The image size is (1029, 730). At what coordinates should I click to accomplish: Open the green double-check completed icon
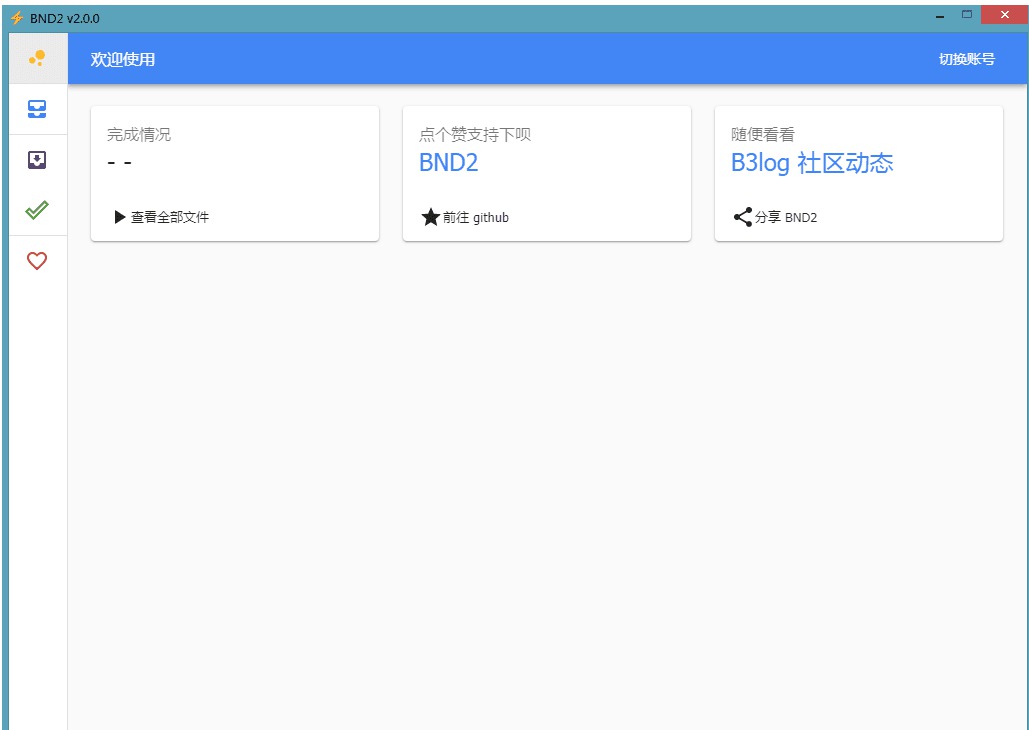click(x=37, y=210)
